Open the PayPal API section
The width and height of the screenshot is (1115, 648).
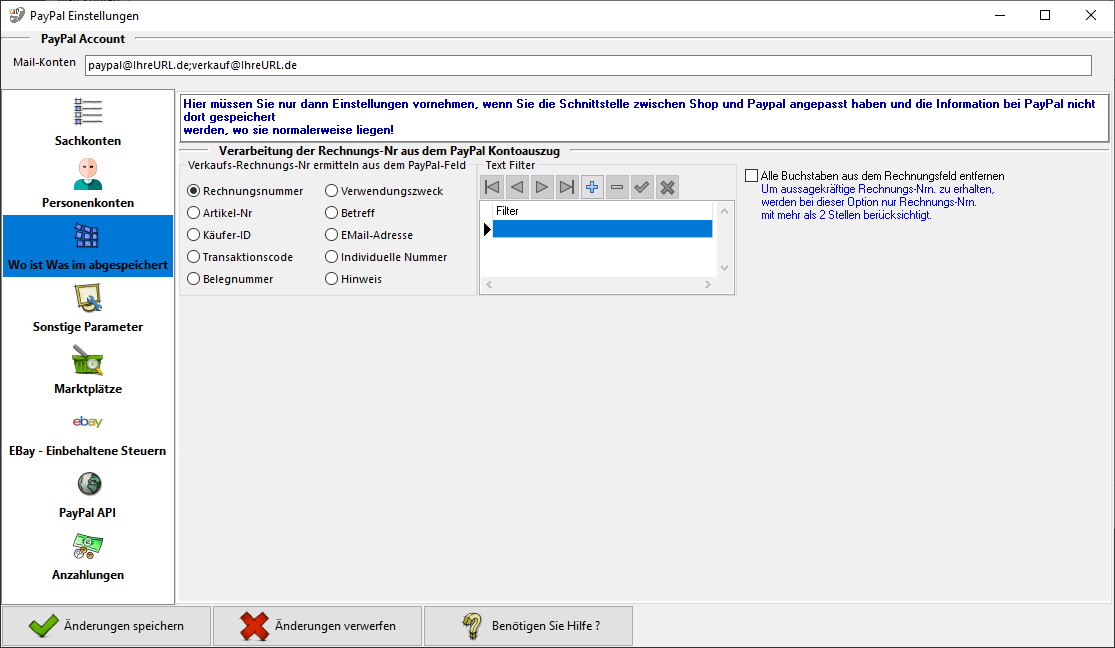(x=88, y=494)
